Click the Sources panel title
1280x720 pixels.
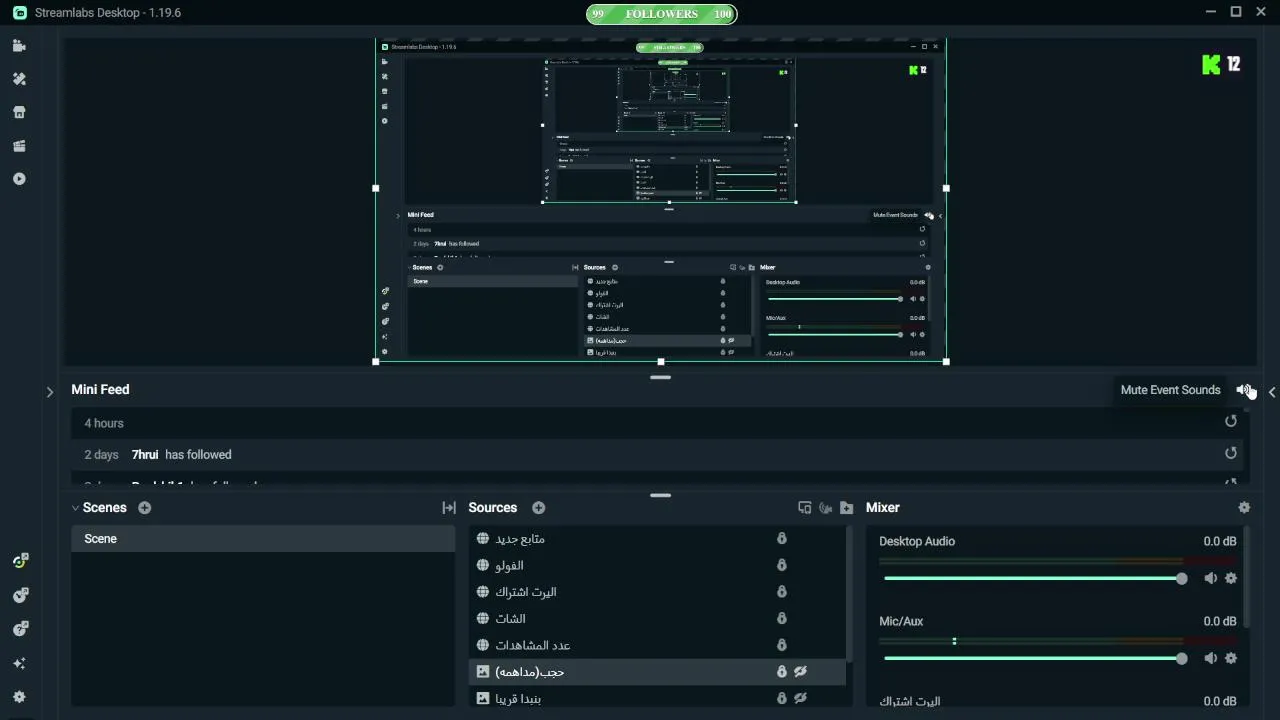[x=493, y=508]
